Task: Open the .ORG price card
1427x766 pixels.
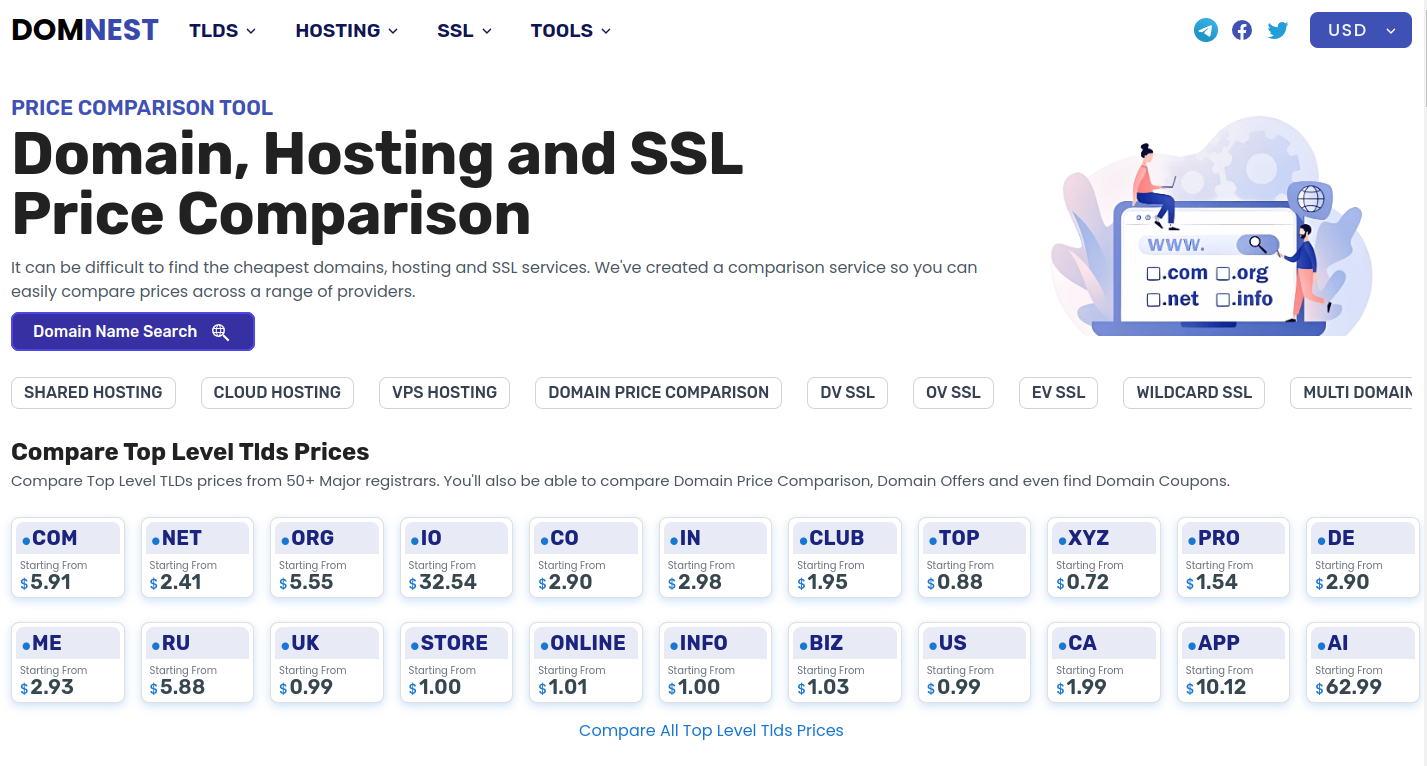Action: (x=327, y=558)
